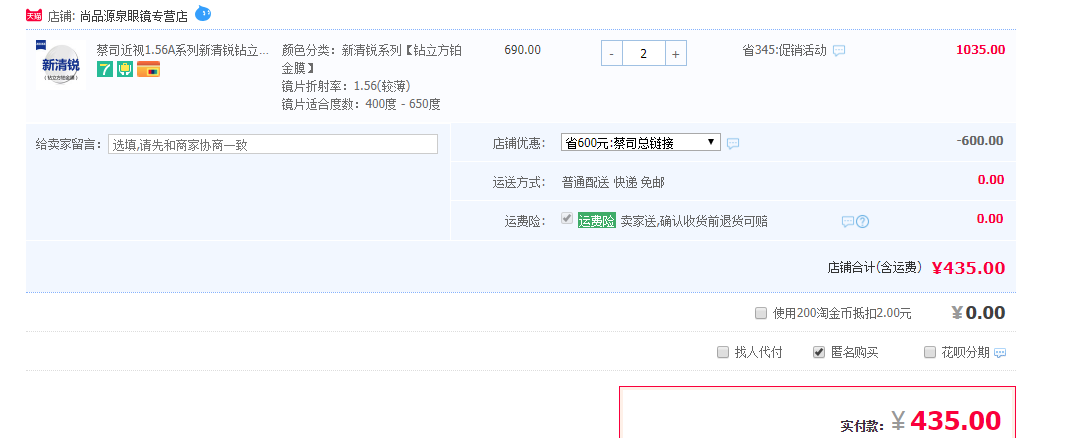Image resolution: width=1065 pixels, height=438 pixels.
Task: Open Wangwang chat with the store
Action: (x=203, y=13)
